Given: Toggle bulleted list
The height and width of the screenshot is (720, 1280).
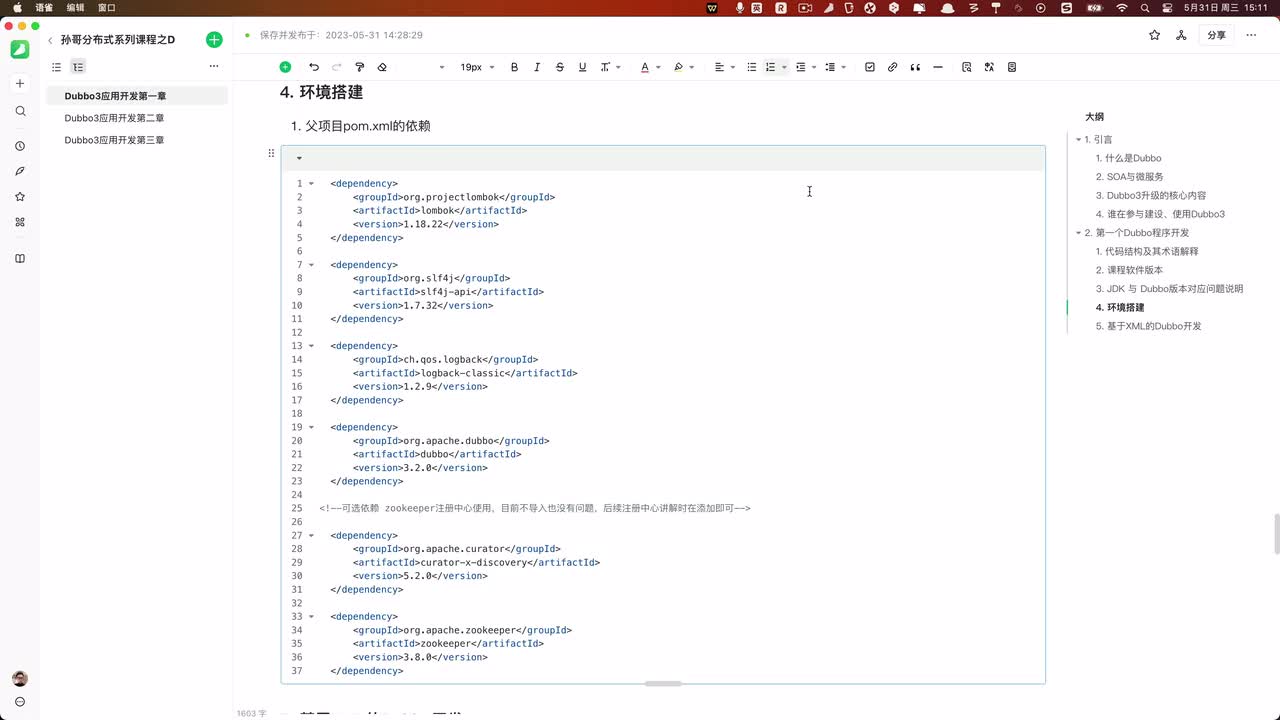Looking at the screenshot, I should click(752, 67).
